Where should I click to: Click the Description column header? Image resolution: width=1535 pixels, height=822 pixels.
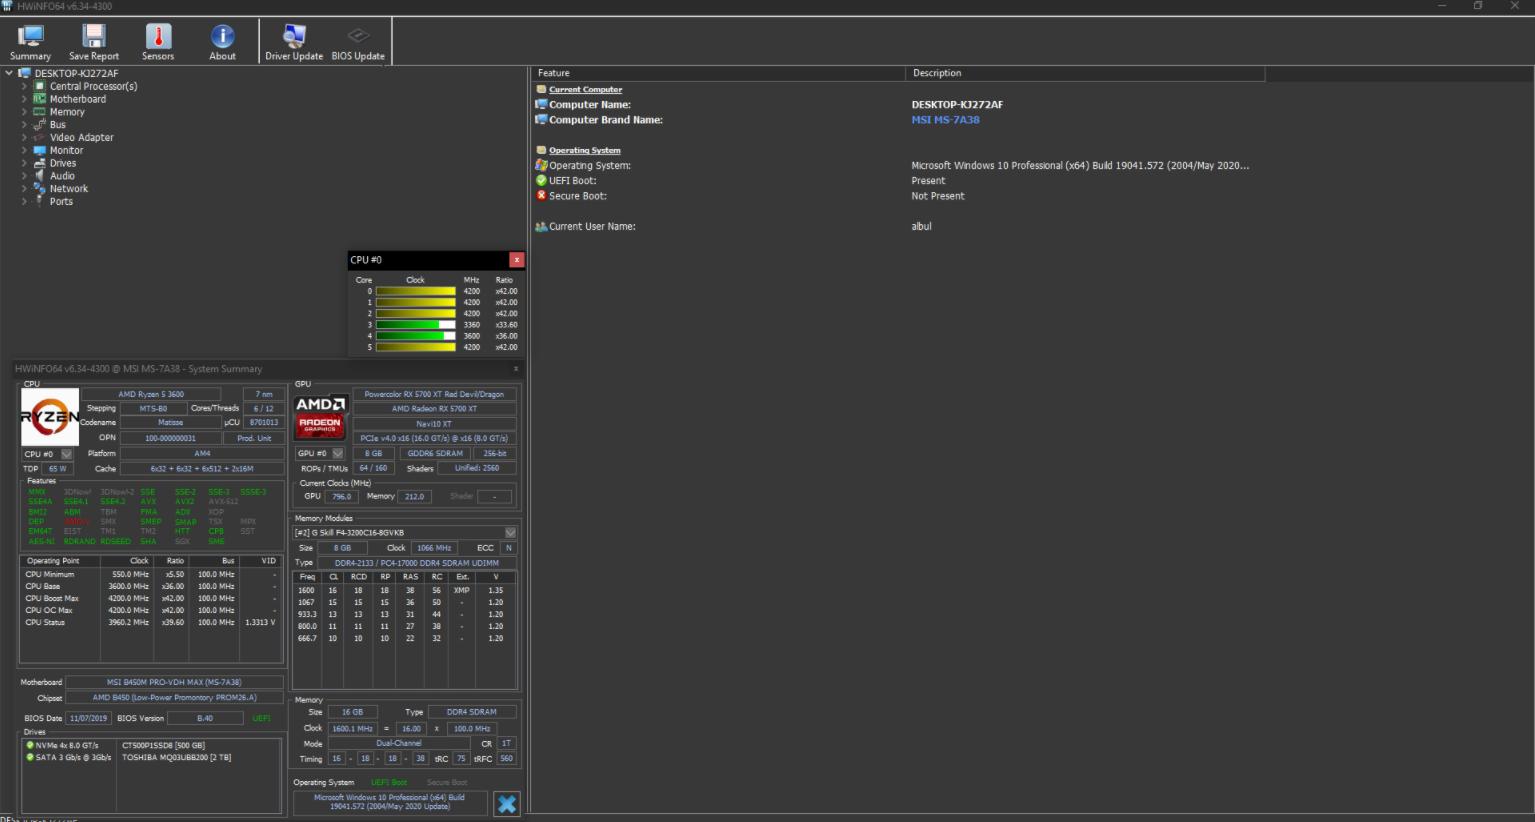[x=1085, y=73]
